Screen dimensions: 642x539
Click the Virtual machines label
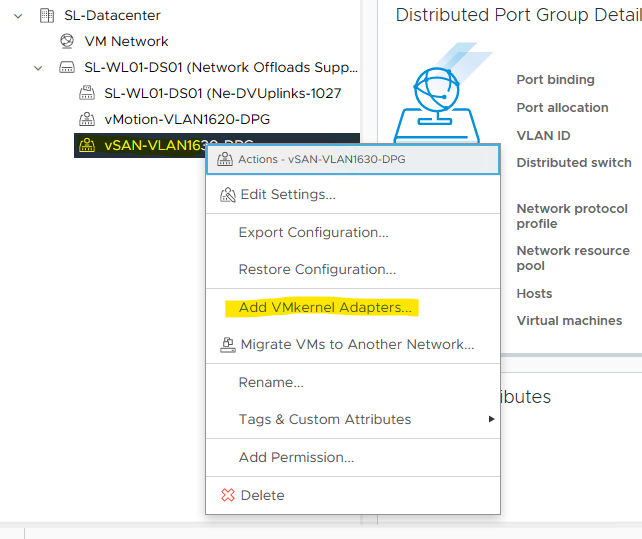[x=569, y=321]
